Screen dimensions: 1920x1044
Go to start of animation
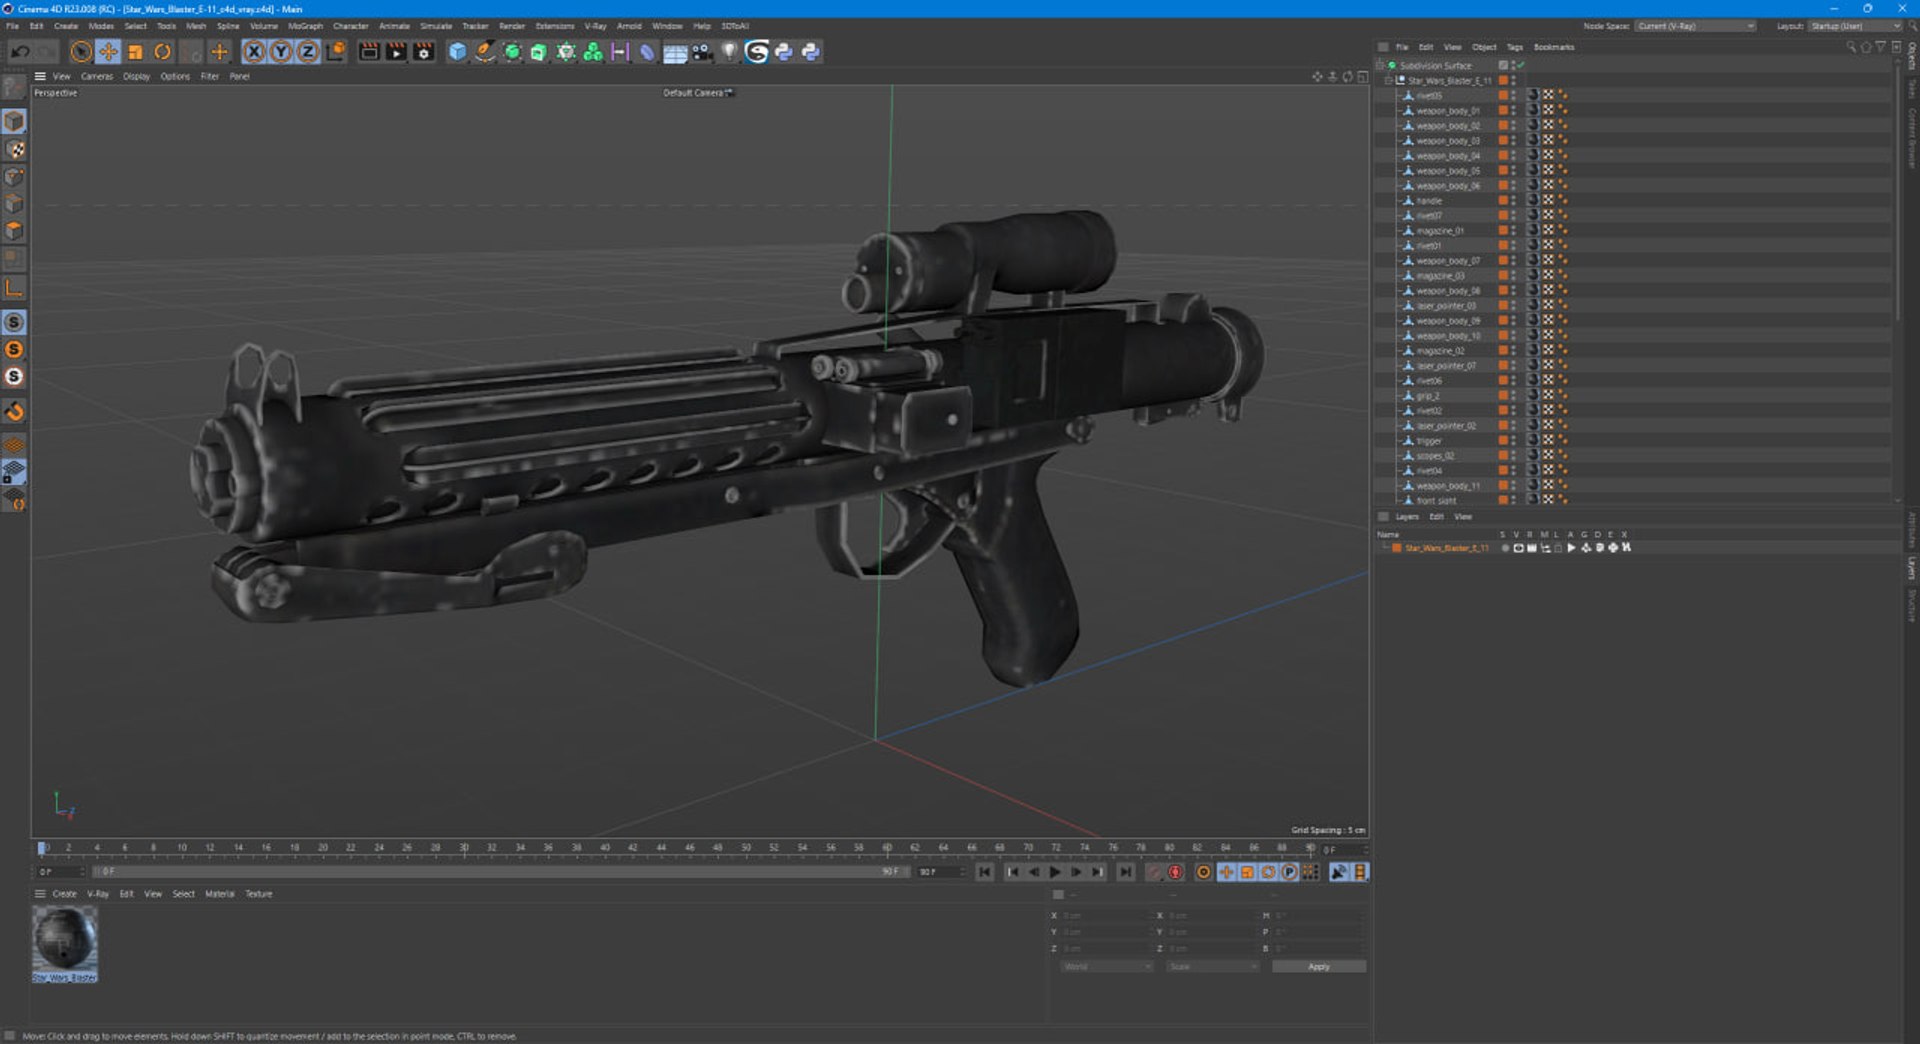[985, 873]
